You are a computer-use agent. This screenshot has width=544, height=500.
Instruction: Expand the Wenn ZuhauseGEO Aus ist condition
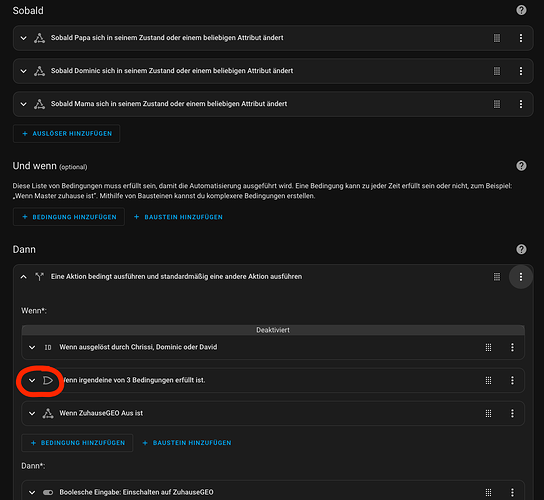point(32,413)
